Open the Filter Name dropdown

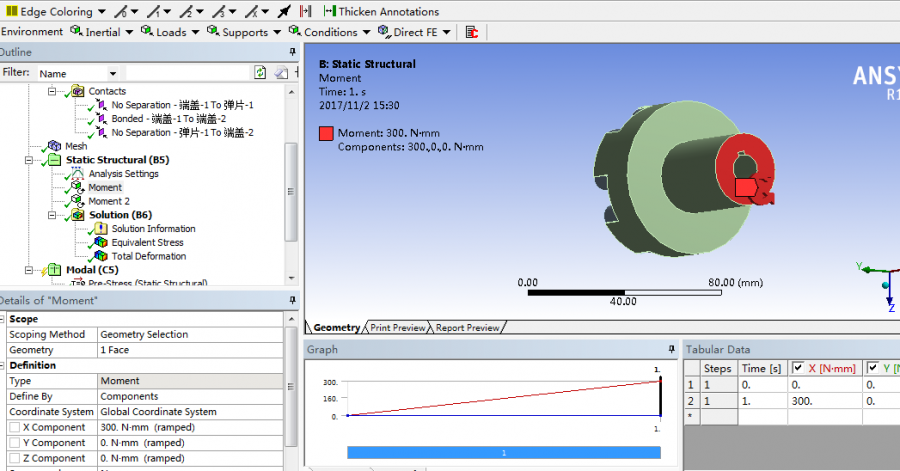[112, 73]
